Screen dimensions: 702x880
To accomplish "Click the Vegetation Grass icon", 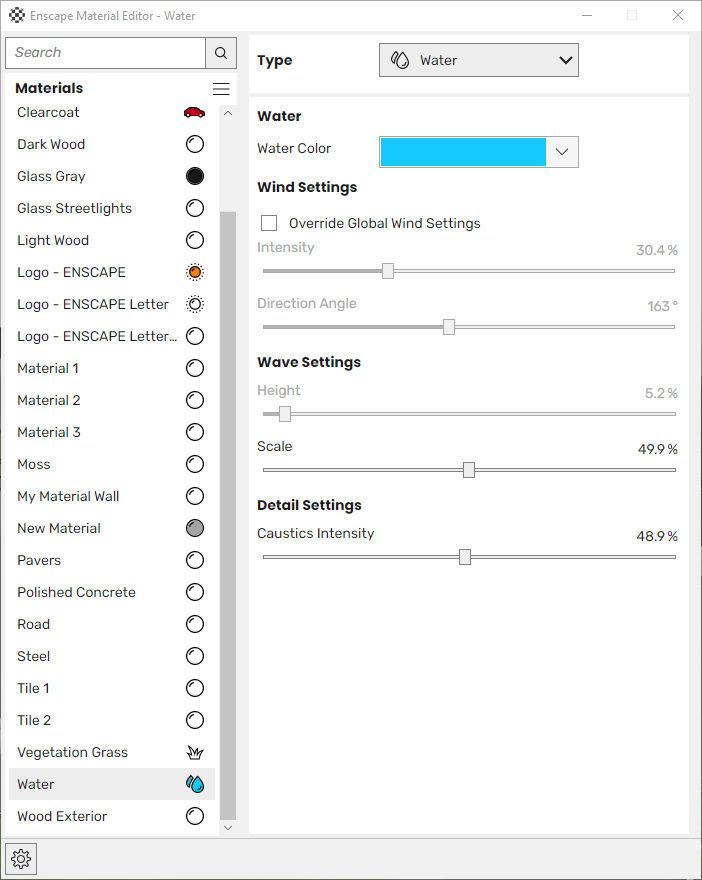I will pos(195,752).
